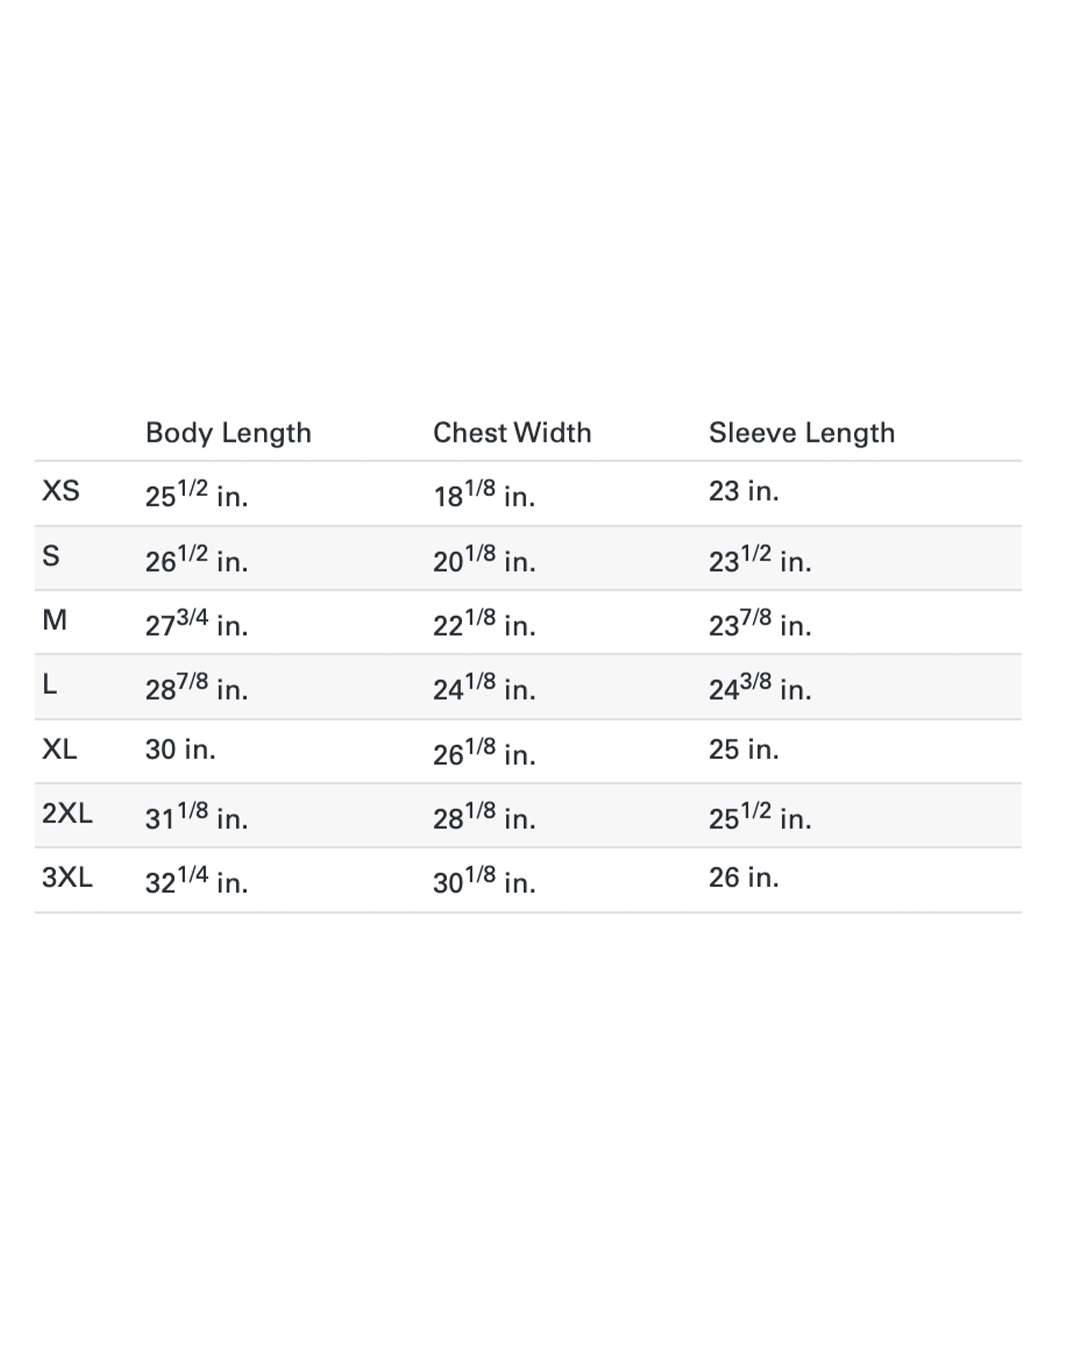Click the Body Length column header
Viewport: 1080px width, 1350px height.
click(228, 433)
